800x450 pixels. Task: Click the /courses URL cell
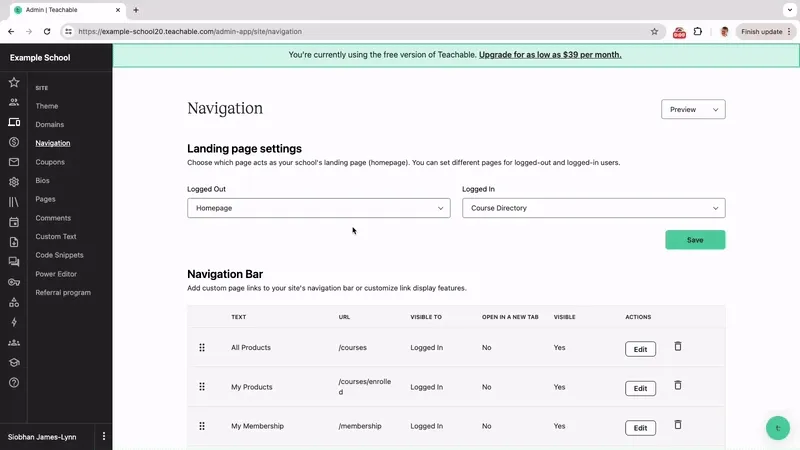coord(353,347)
